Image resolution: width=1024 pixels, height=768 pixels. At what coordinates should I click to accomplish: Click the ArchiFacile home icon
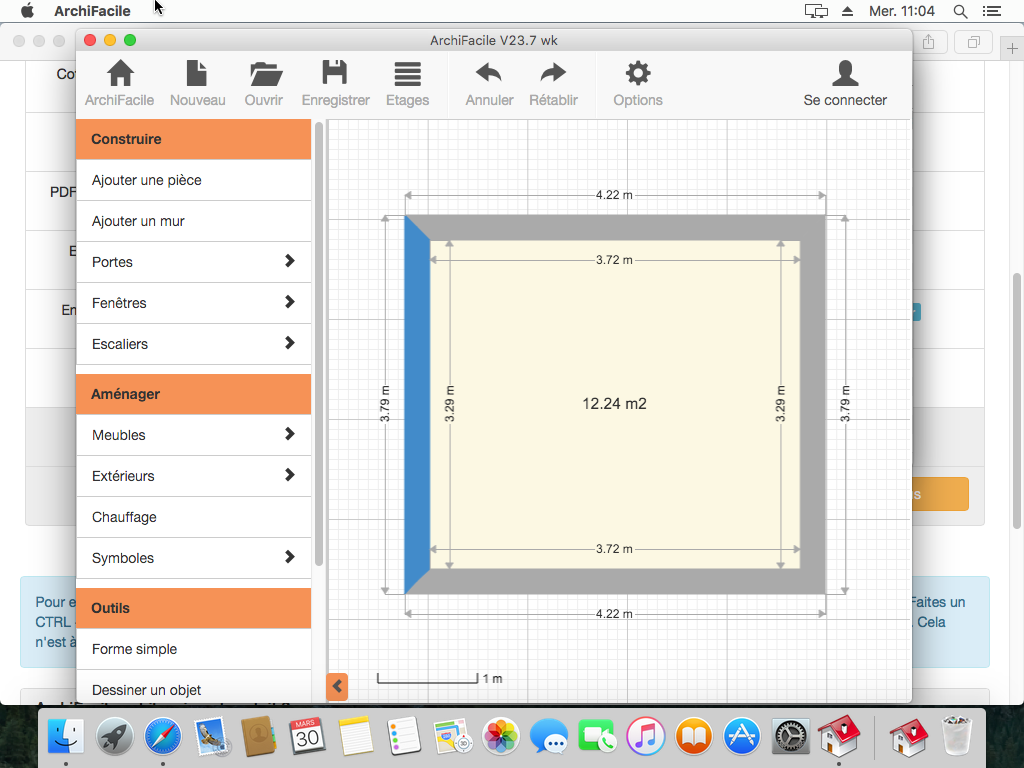point(120,74)
